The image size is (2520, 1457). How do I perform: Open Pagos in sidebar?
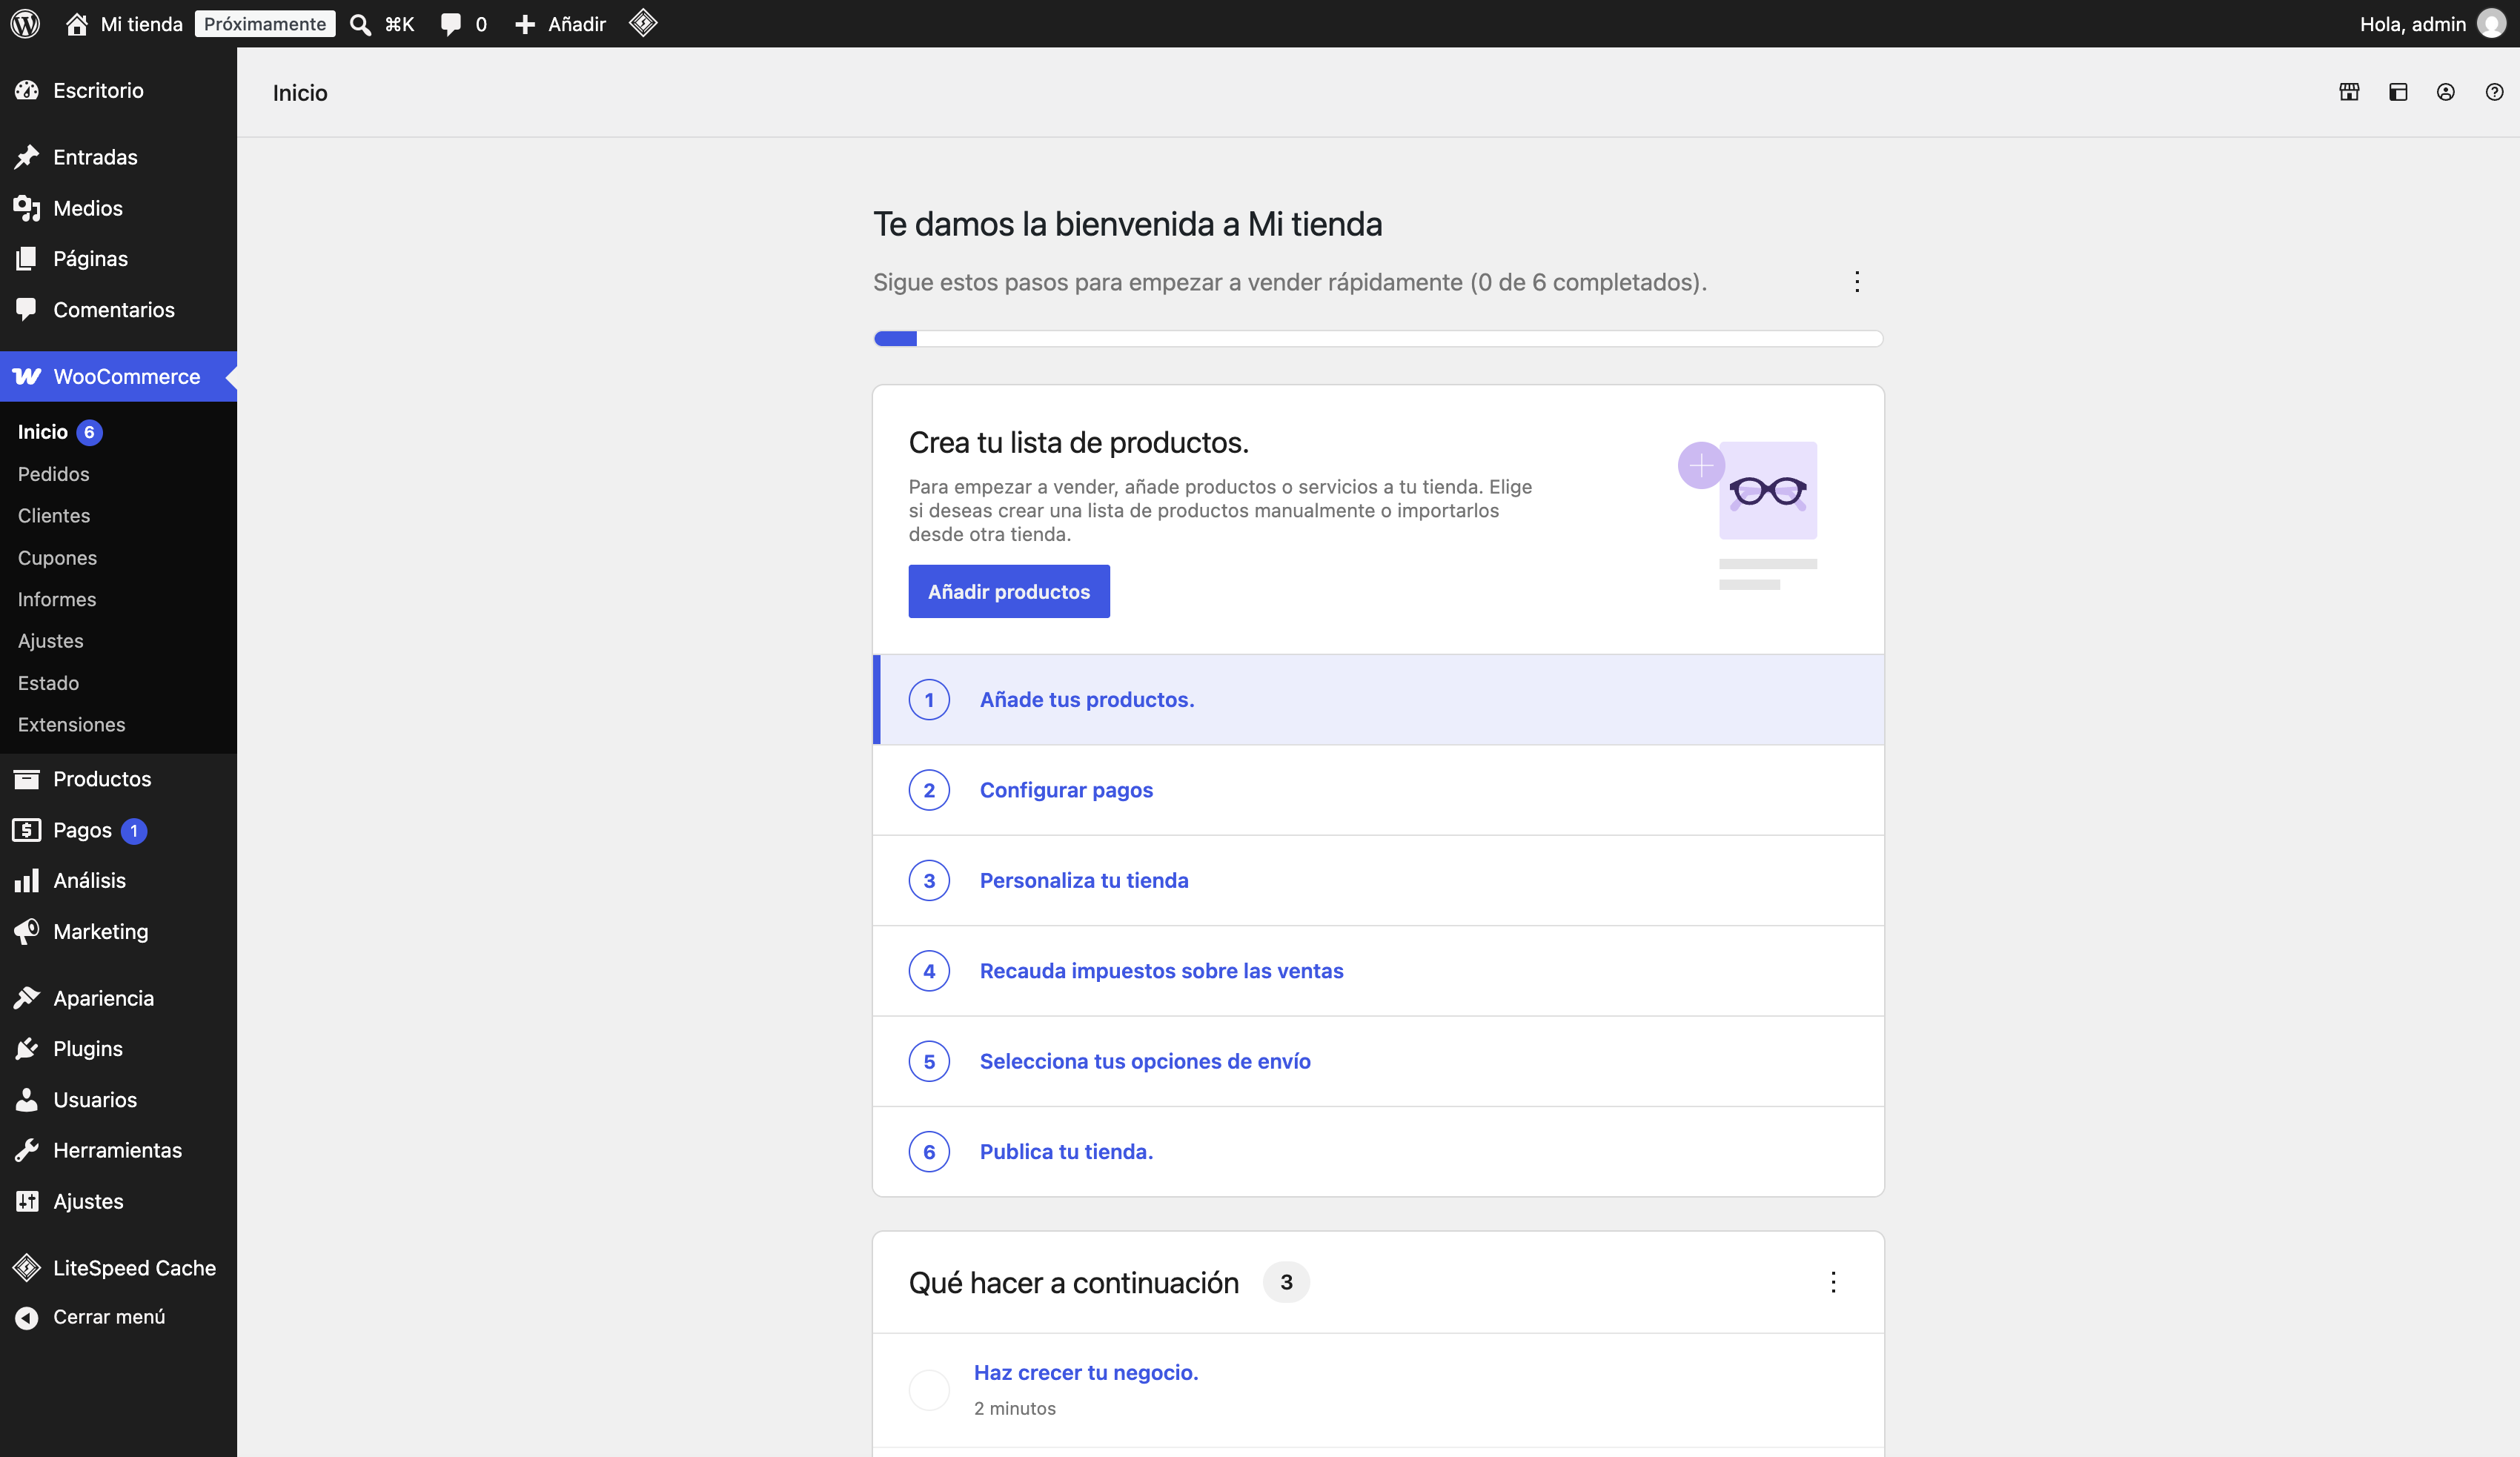tap(118, 830)
